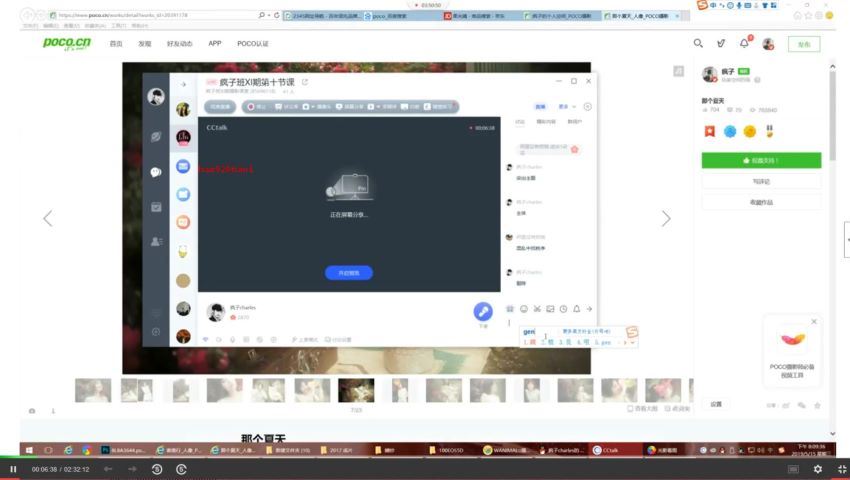The height and width of the screenshot is (480, 850).
Task: Click the clock history icon in chat toolbar
Action: [563, 309]
